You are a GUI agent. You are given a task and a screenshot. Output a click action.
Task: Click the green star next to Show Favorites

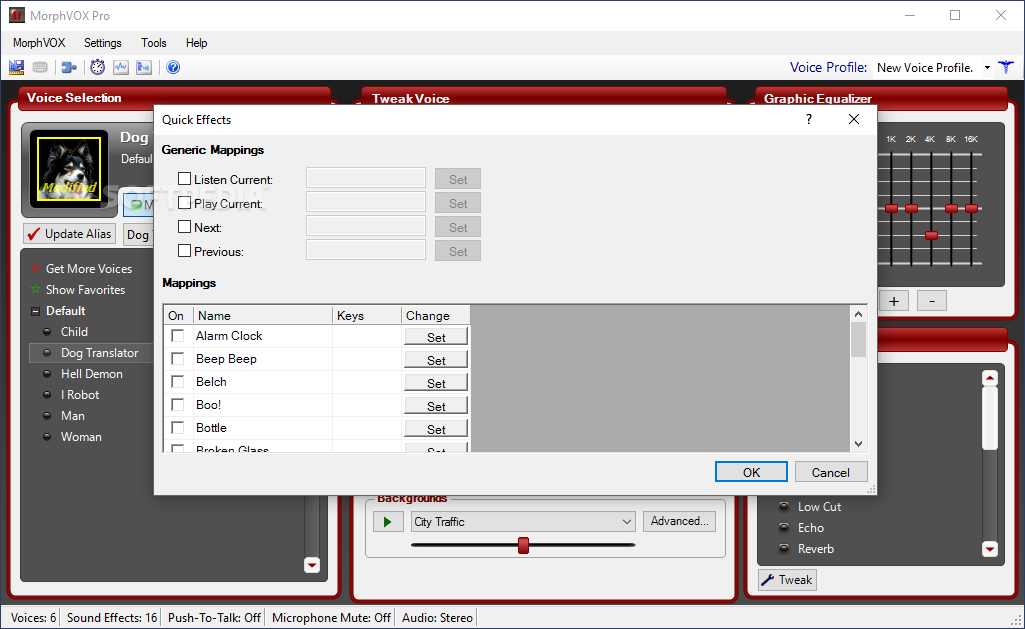35,289
